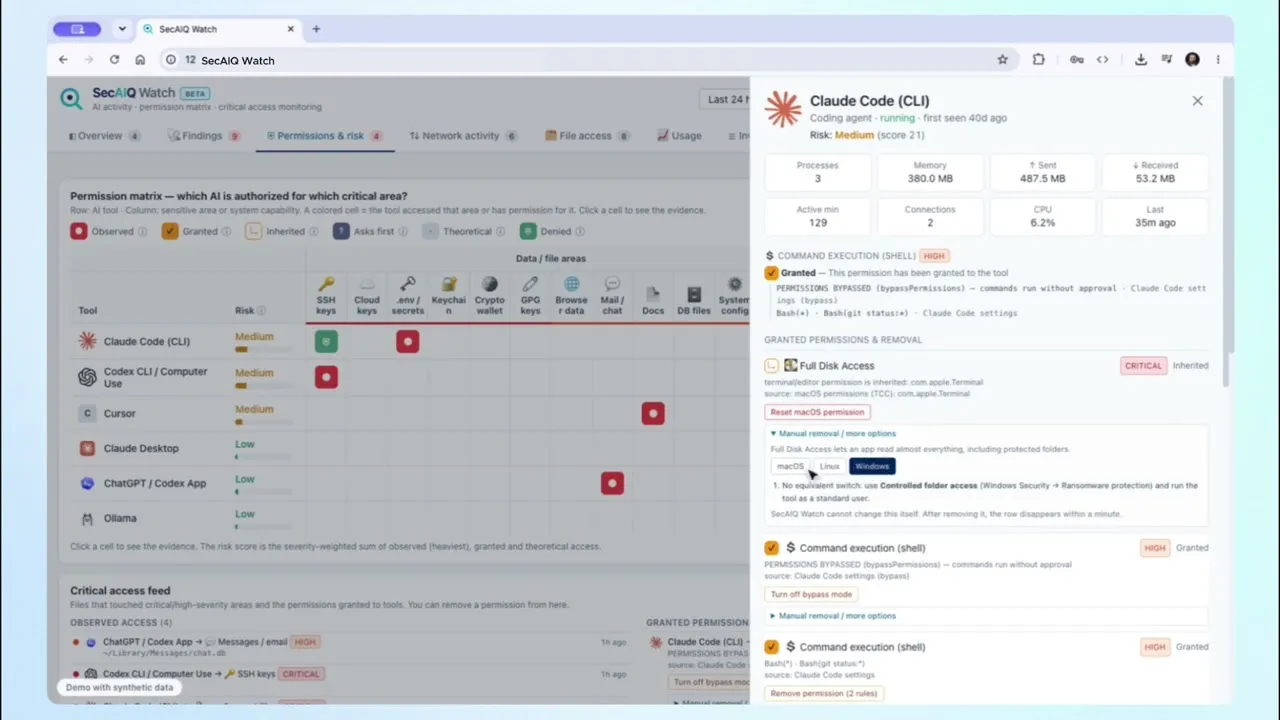This screenshot has width=1280, height=720.
Task: Click the DB files cabinet icon
Action: pos(694,294)
